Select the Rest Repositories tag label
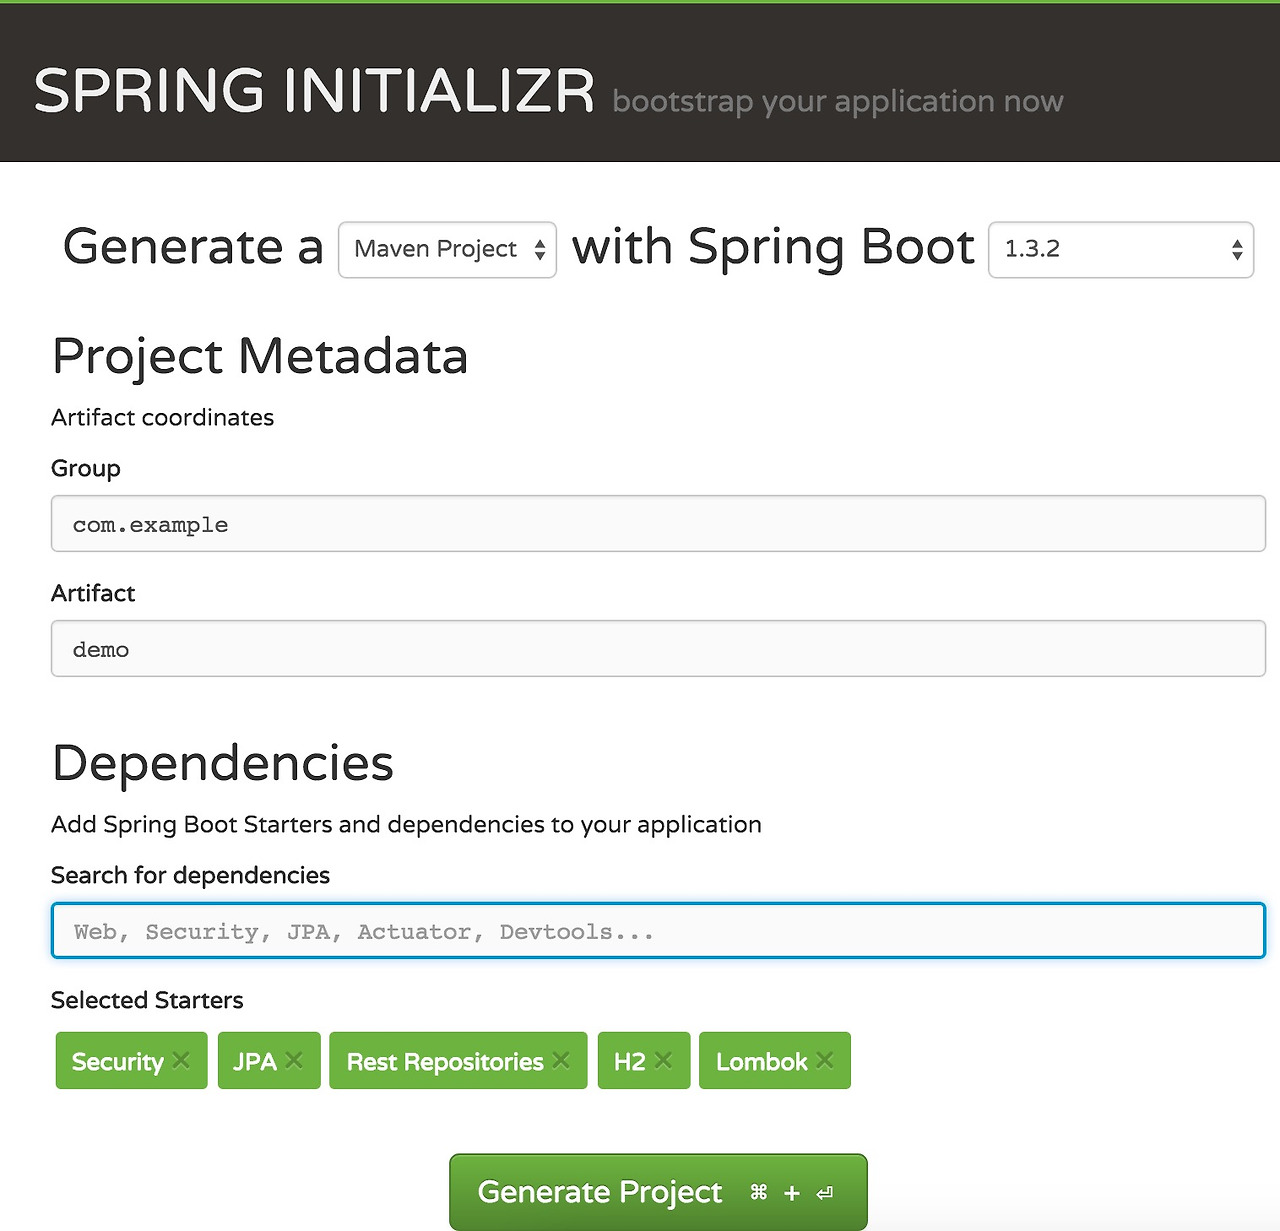The image size is (1280, 1231). [445, 1061]
